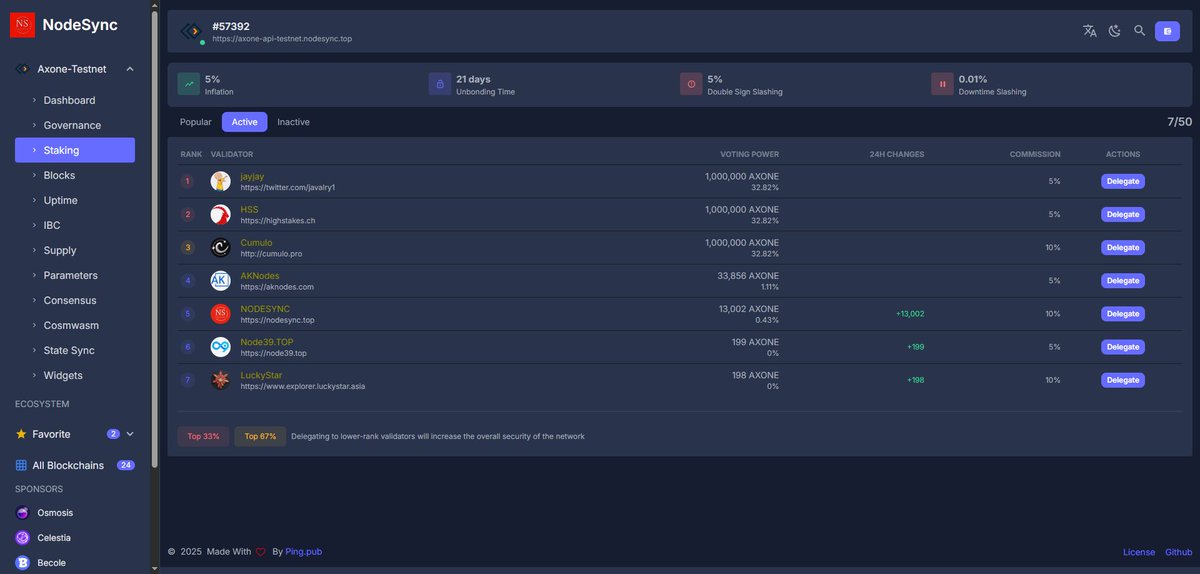Open Consensus in sidebar
Viewport: 1200px width, 574px height.
pyautogui.click(x=75, y=300)
